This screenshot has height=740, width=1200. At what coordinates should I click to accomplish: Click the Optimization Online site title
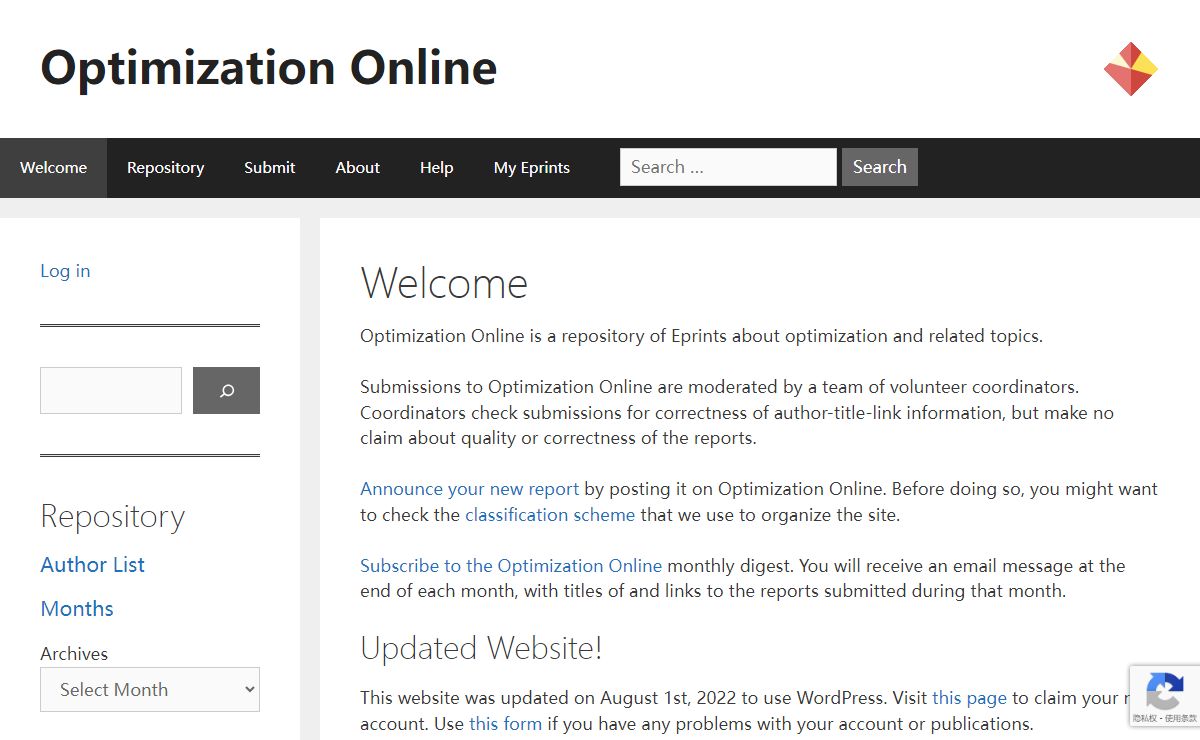tap(268, 69)
